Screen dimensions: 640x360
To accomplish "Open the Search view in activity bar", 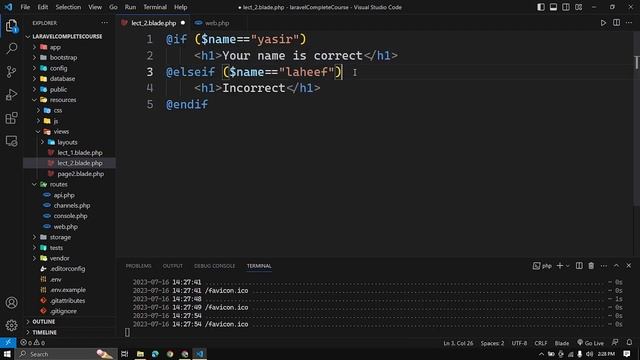I will (11, 49).
